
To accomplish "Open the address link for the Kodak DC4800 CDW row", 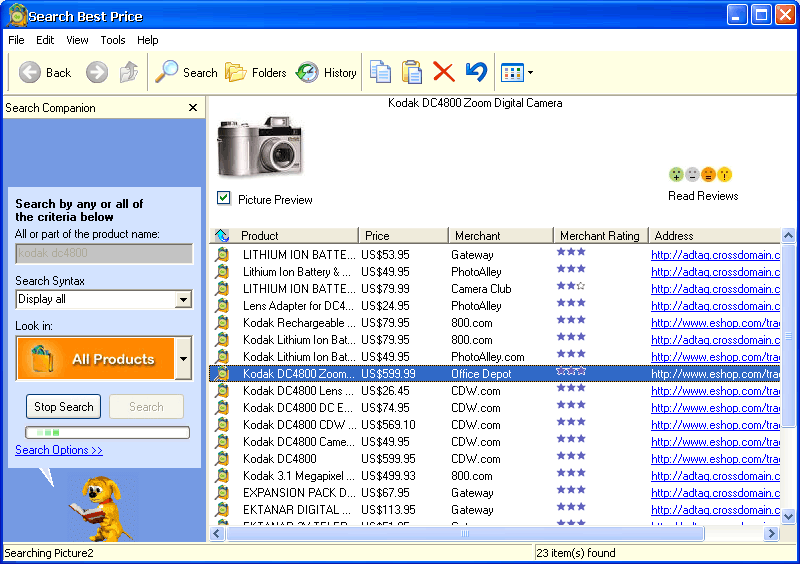I will click(715, 425).
